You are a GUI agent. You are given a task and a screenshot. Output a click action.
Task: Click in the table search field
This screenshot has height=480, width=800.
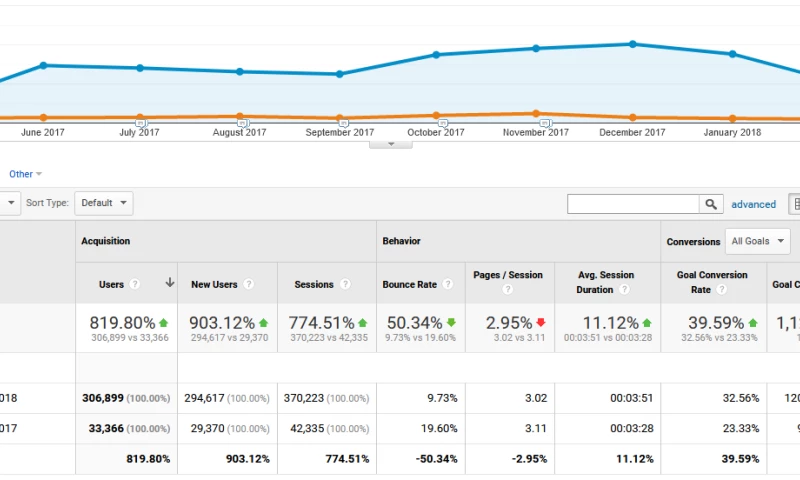pos(633,204)
